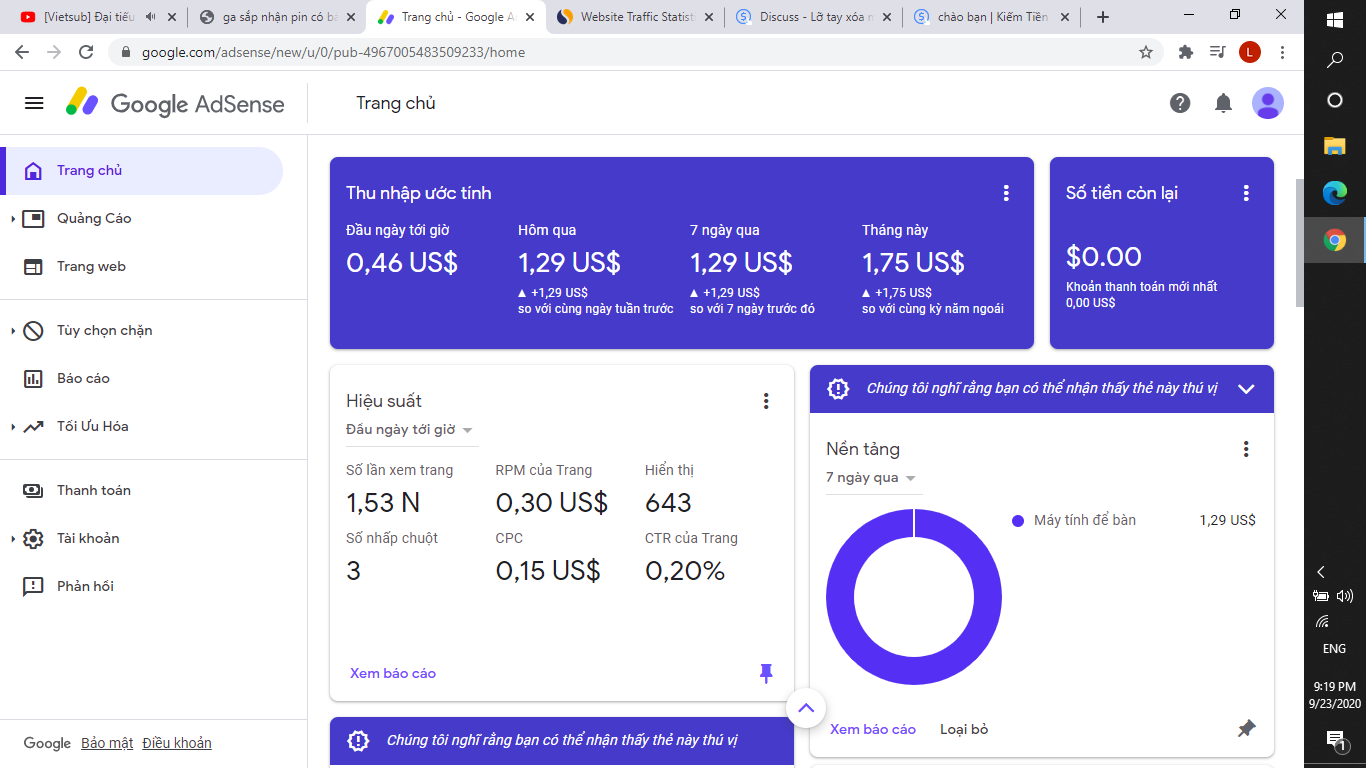Open the Thu nhập ước tính options menu
Viewport: 1366px width, 768px height.
coord(1006,193)
